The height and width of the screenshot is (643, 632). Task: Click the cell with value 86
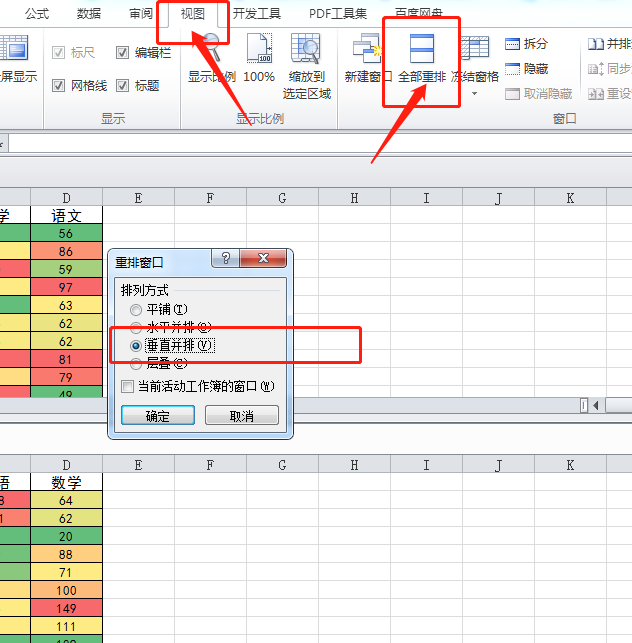pos(66,251)
